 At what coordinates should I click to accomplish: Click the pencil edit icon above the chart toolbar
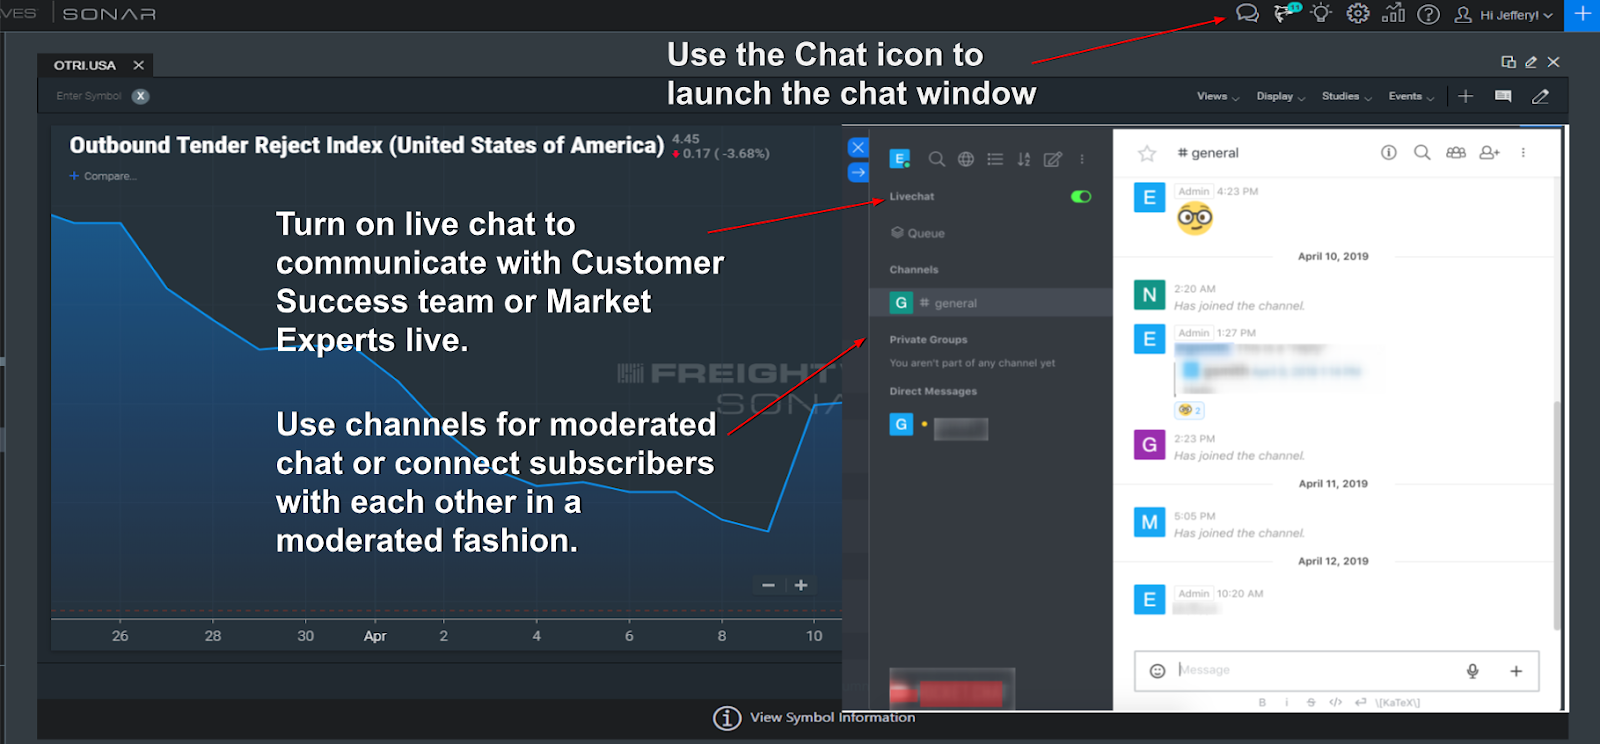tap(1531, 62)
